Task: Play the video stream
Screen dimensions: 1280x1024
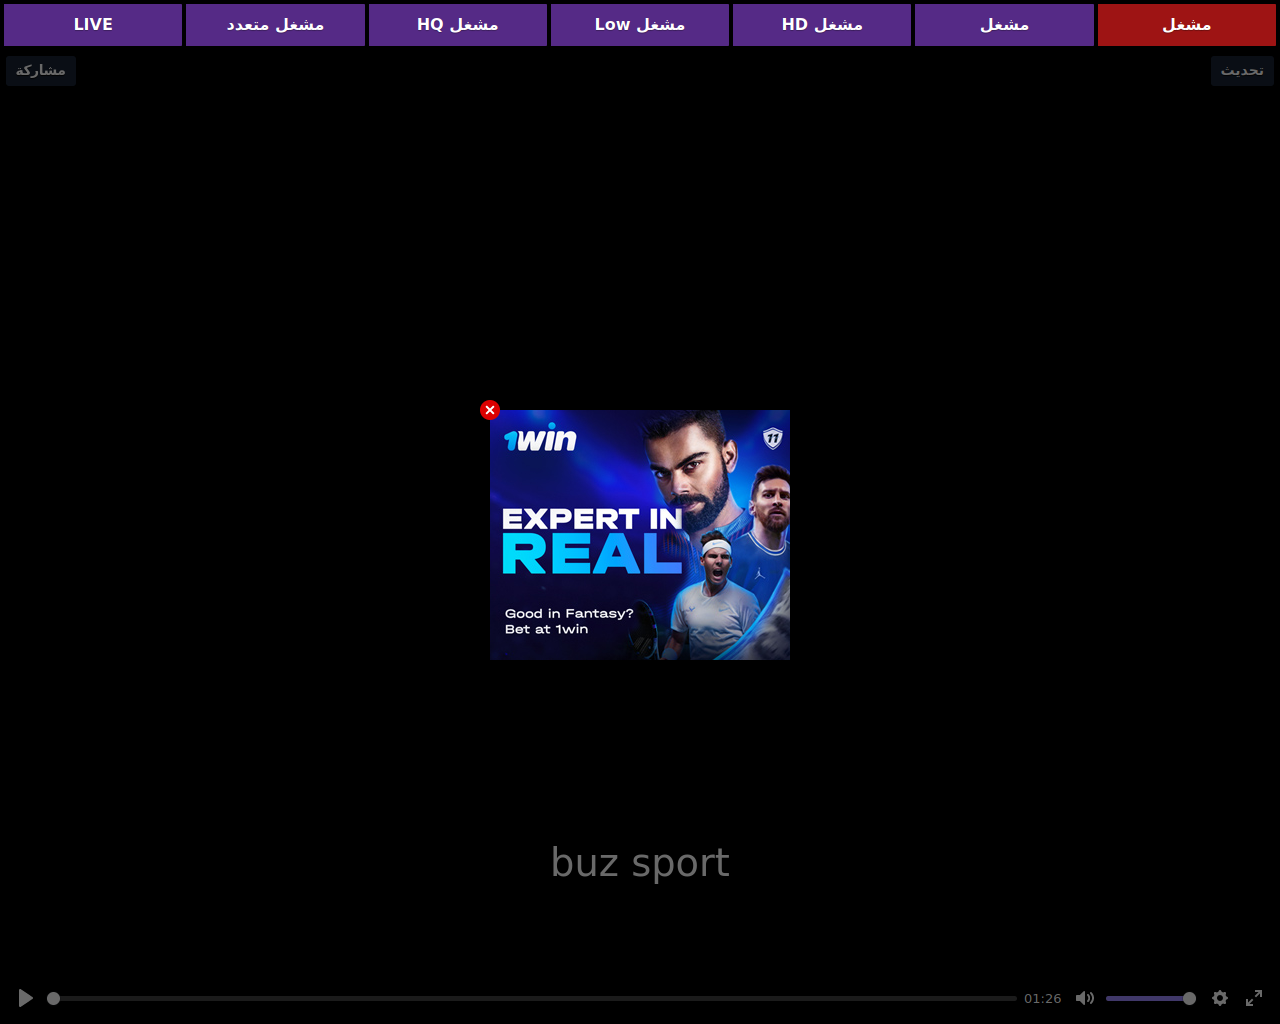Action: point(26,998)
